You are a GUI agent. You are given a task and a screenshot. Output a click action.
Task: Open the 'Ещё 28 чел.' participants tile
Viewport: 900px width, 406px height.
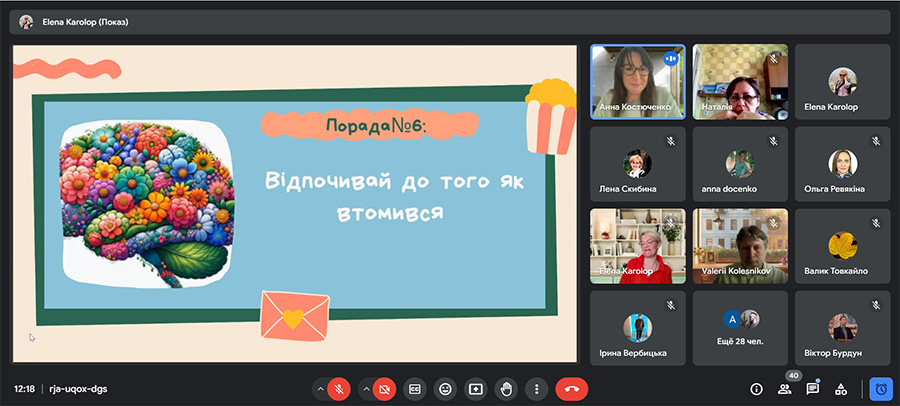click(x=740, y=327)
